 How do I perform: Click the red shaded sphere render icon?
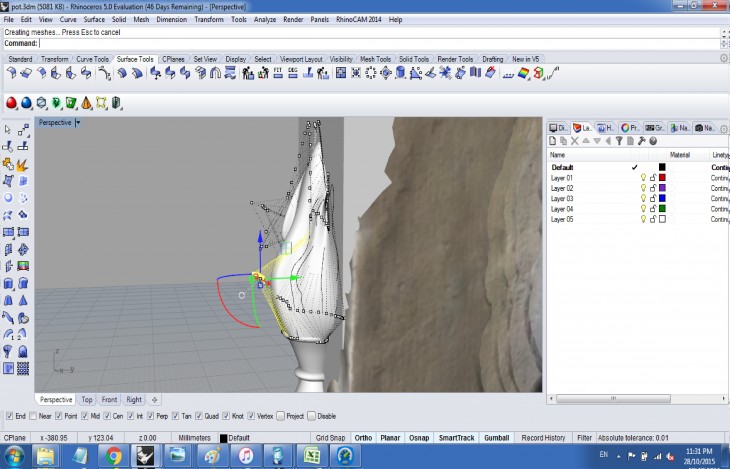tap(11, 103)
